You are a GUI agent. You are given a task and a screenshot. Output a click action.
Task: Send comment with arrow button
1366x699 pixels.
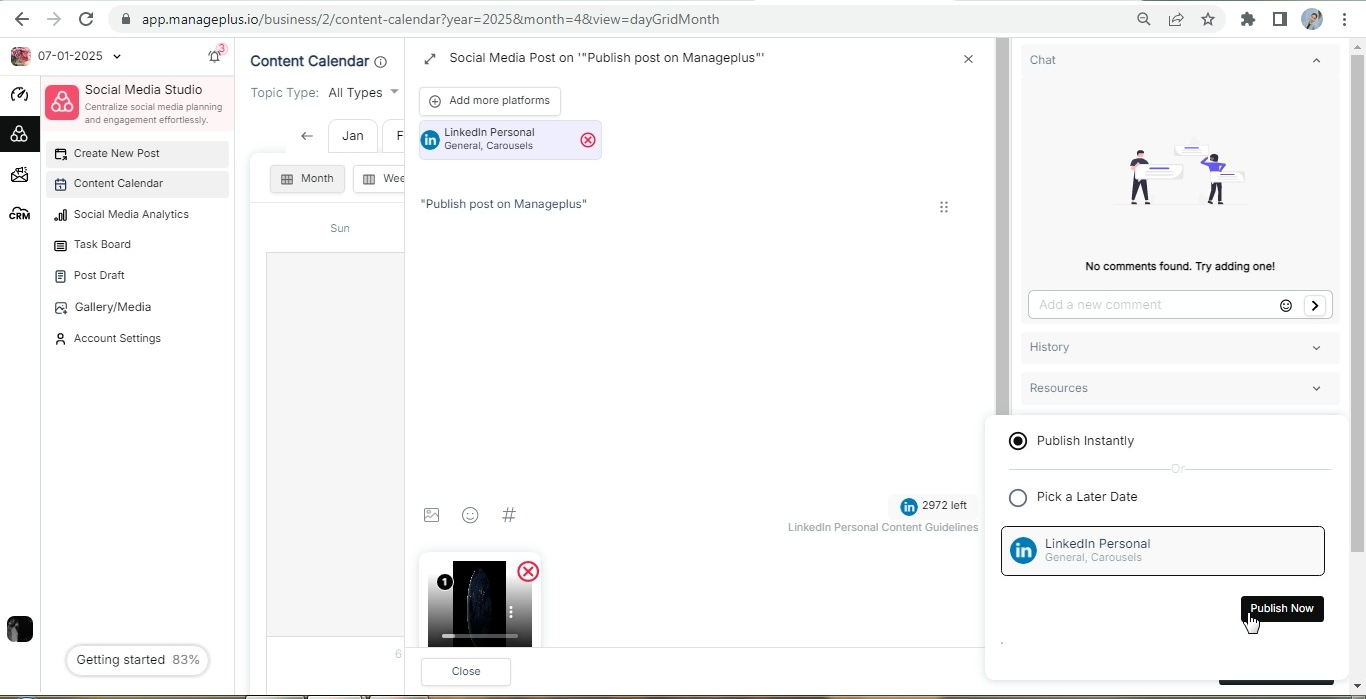[1316, 305]
